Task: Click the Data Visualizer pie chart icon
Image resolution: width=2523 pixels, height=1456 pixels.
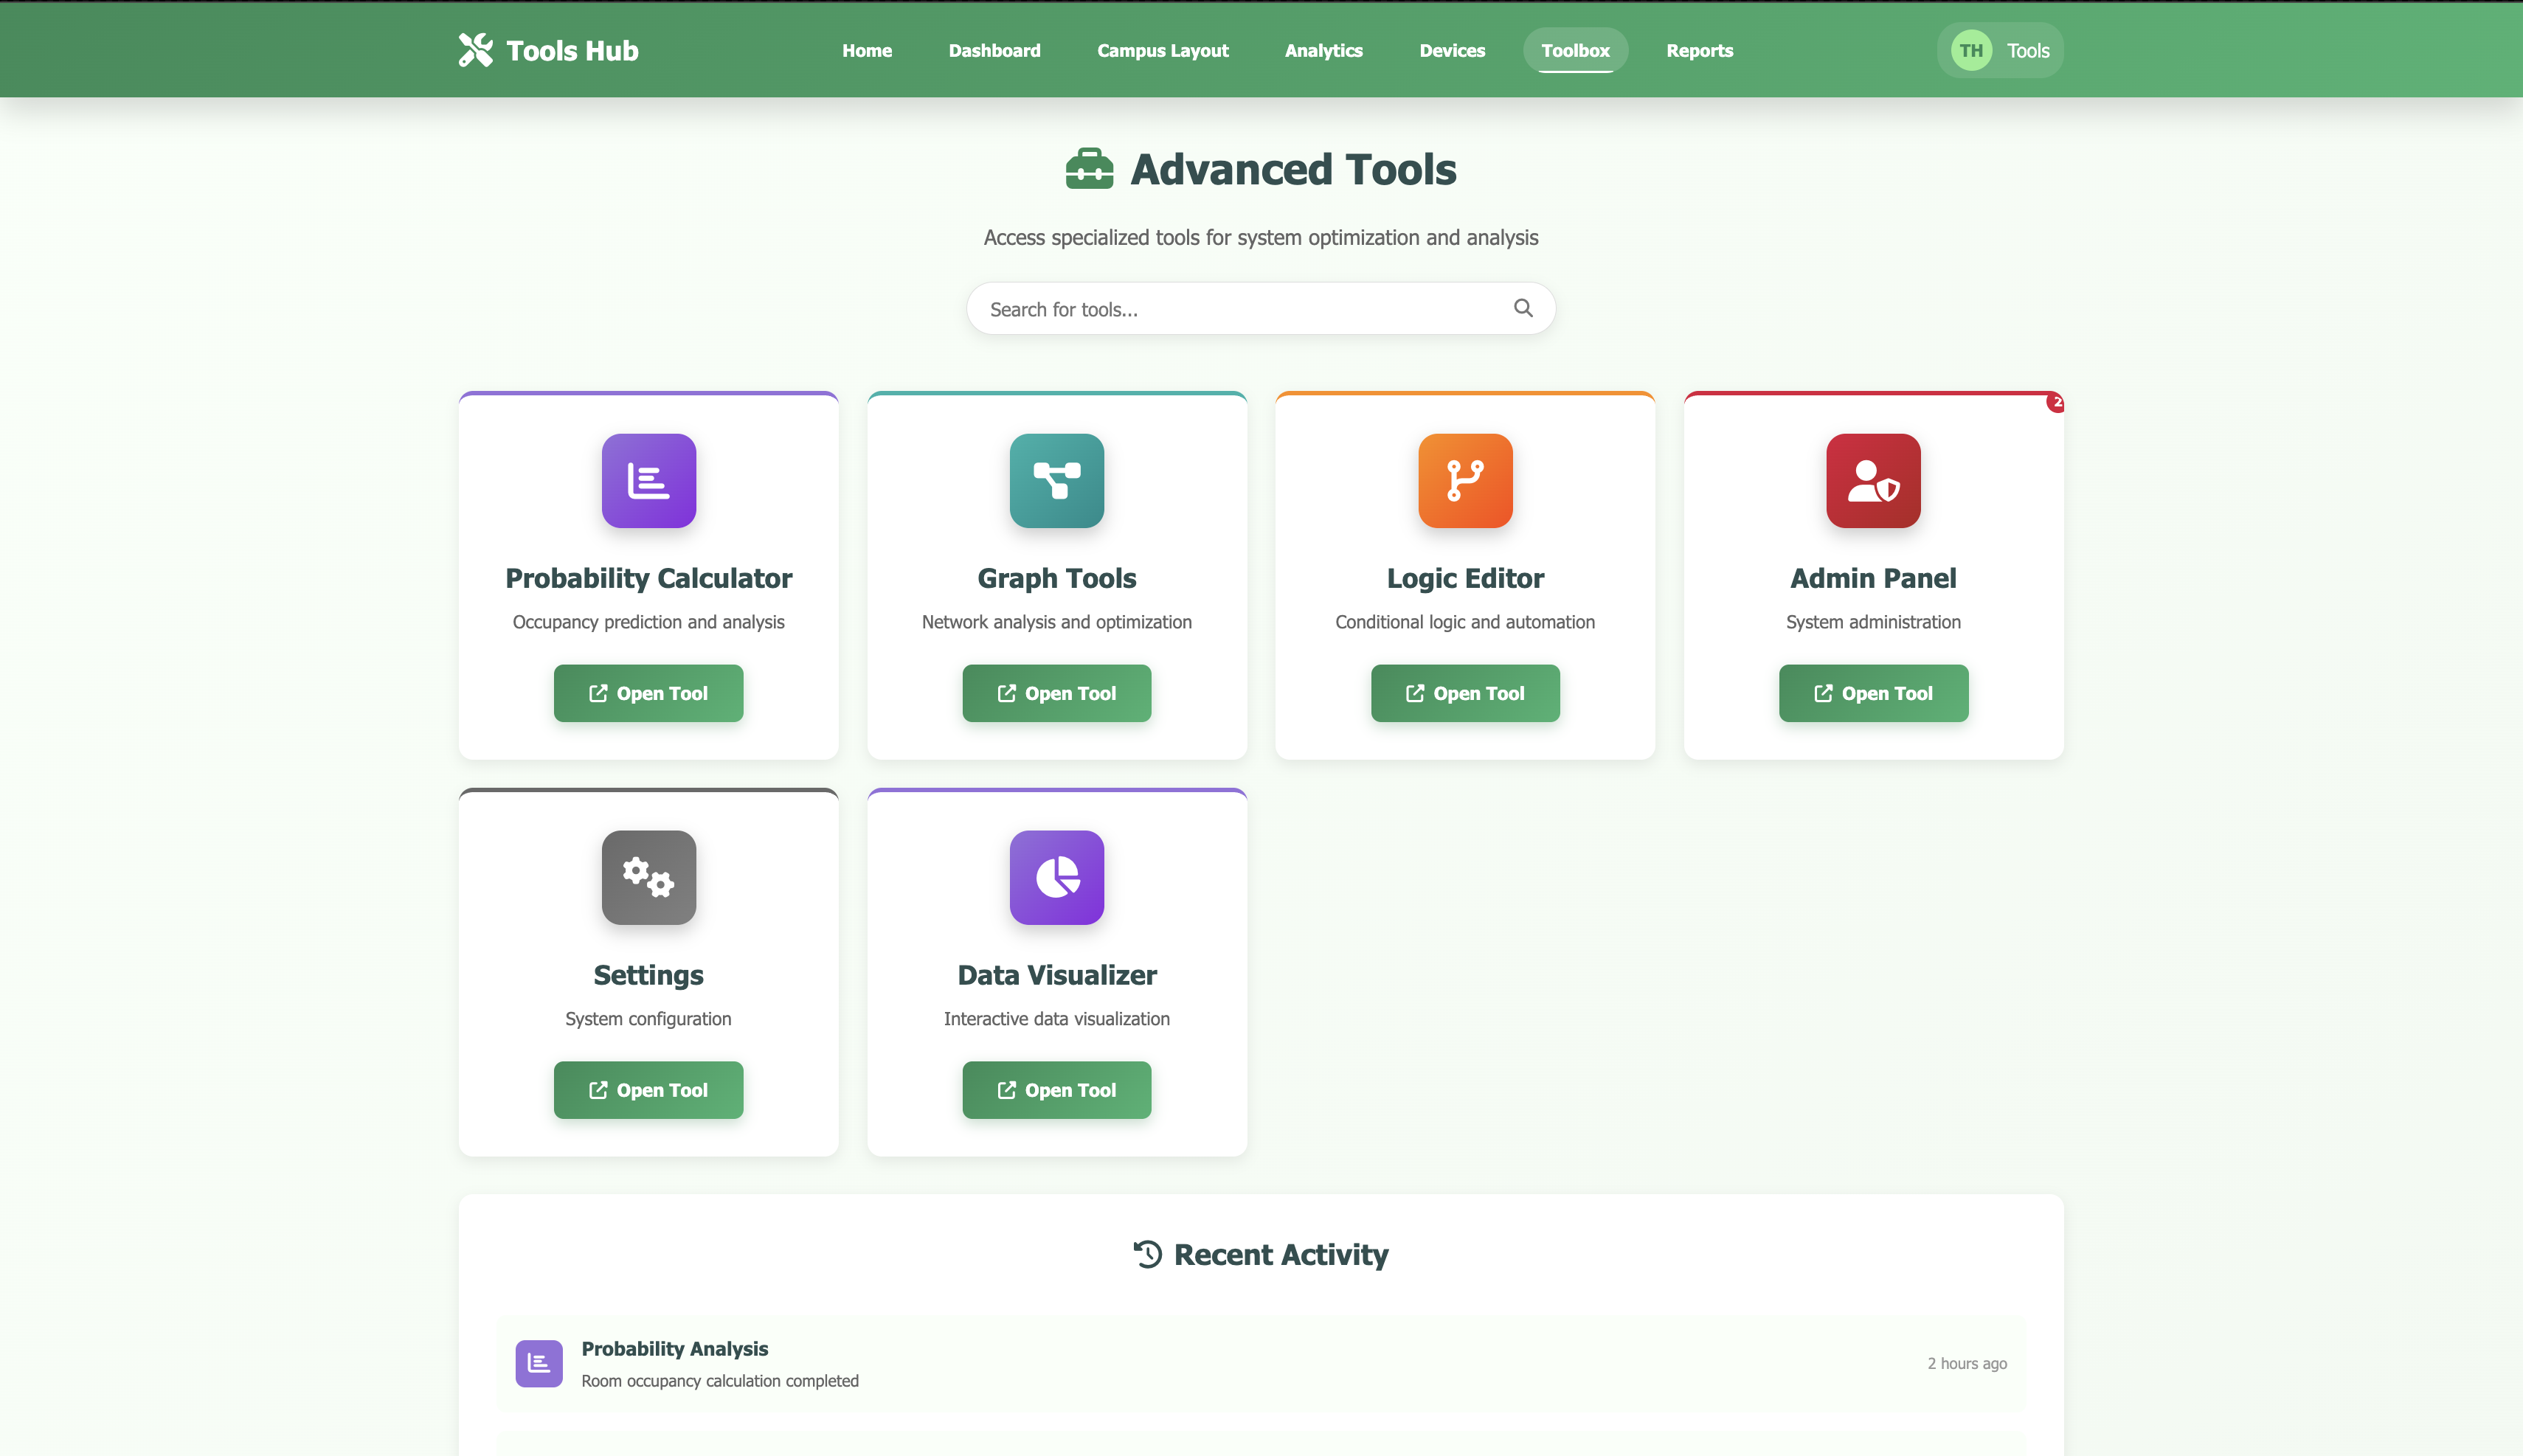Action: point(1056,877)
